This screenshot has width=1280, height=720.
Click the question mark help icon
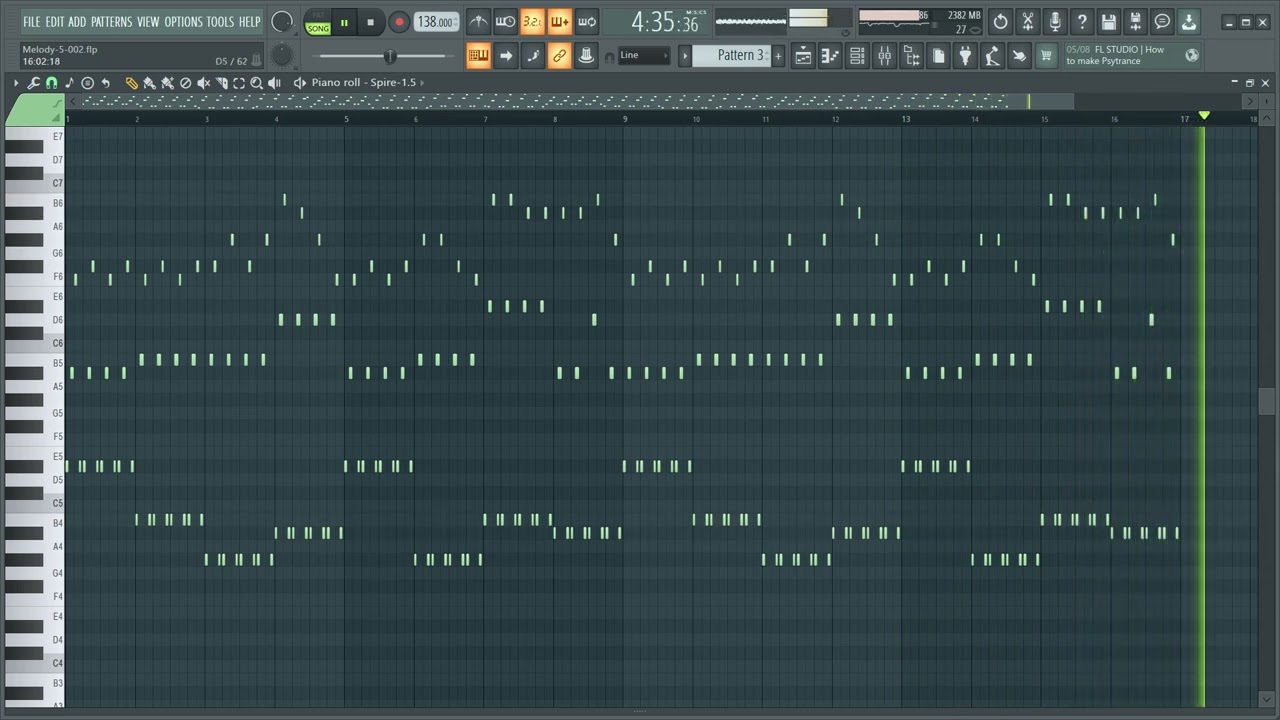coord(1081,21)
